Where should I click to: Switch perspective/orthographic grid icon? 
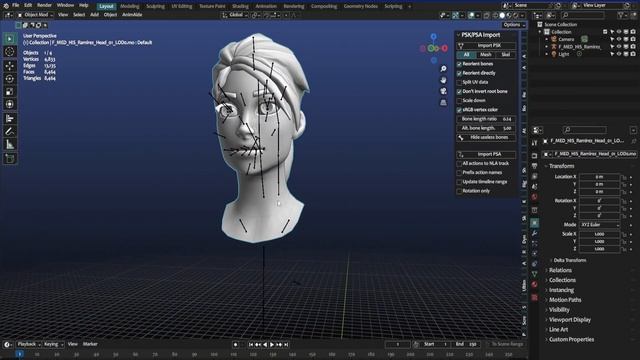click(443, 103)
